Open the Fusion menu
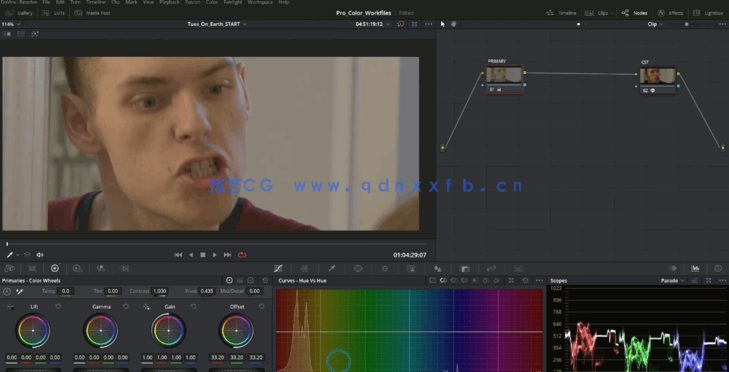Viewport: 729px width, 372px height. tap(192, 2)
